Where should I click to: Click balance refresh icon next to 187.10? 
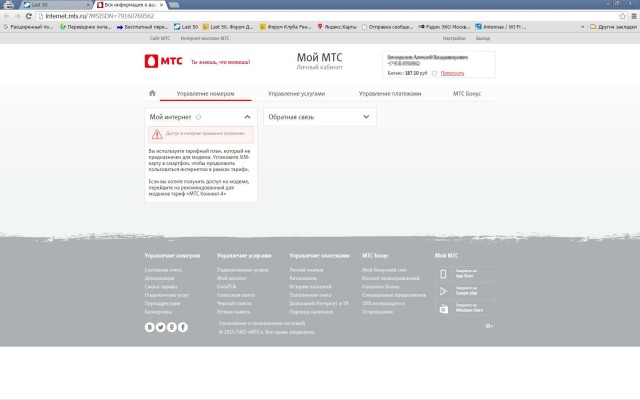point(434,73)
